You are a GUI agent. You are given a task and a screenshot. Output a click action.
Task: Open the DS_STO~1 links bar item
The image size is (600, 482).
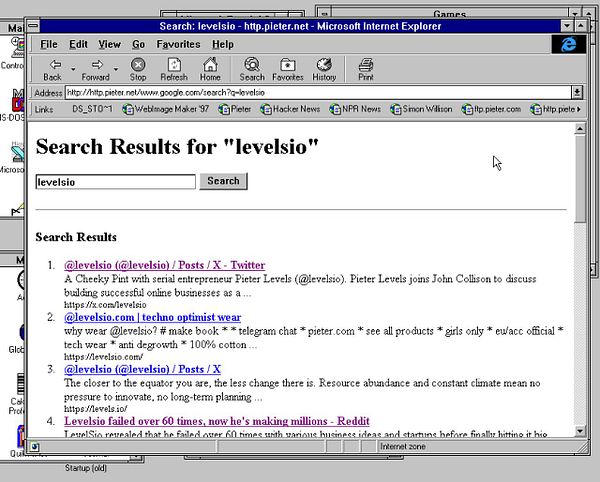92,109
